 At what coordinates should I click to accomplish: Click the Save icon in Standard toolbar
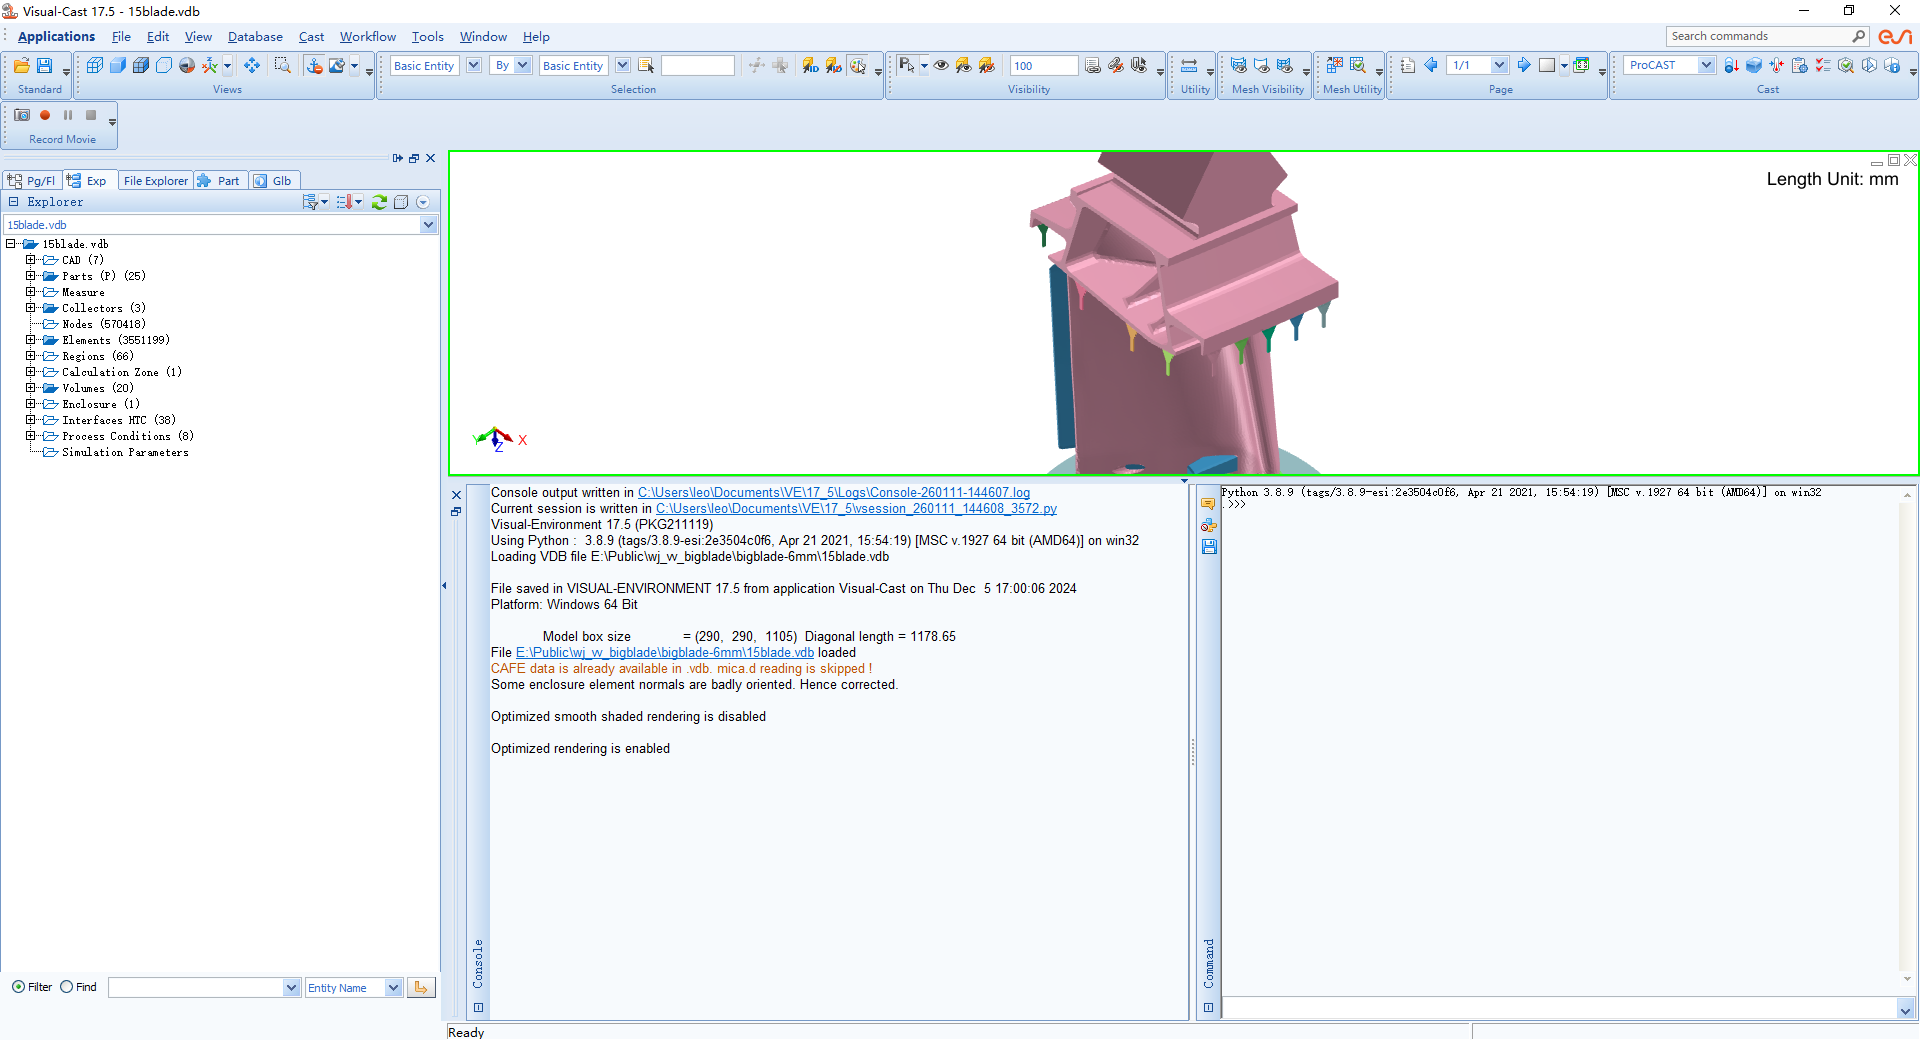click(x=44, y=66)
